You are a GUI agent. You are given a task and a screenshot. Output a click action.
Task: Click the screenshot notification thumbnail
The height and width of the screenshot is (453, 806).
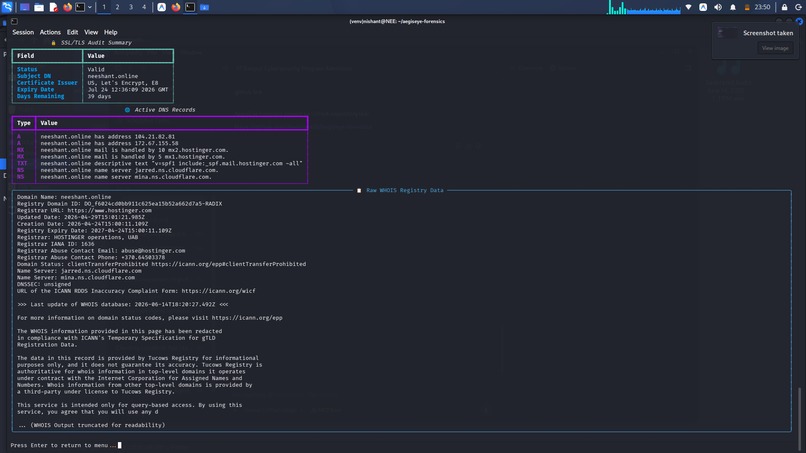pos(727,33)
